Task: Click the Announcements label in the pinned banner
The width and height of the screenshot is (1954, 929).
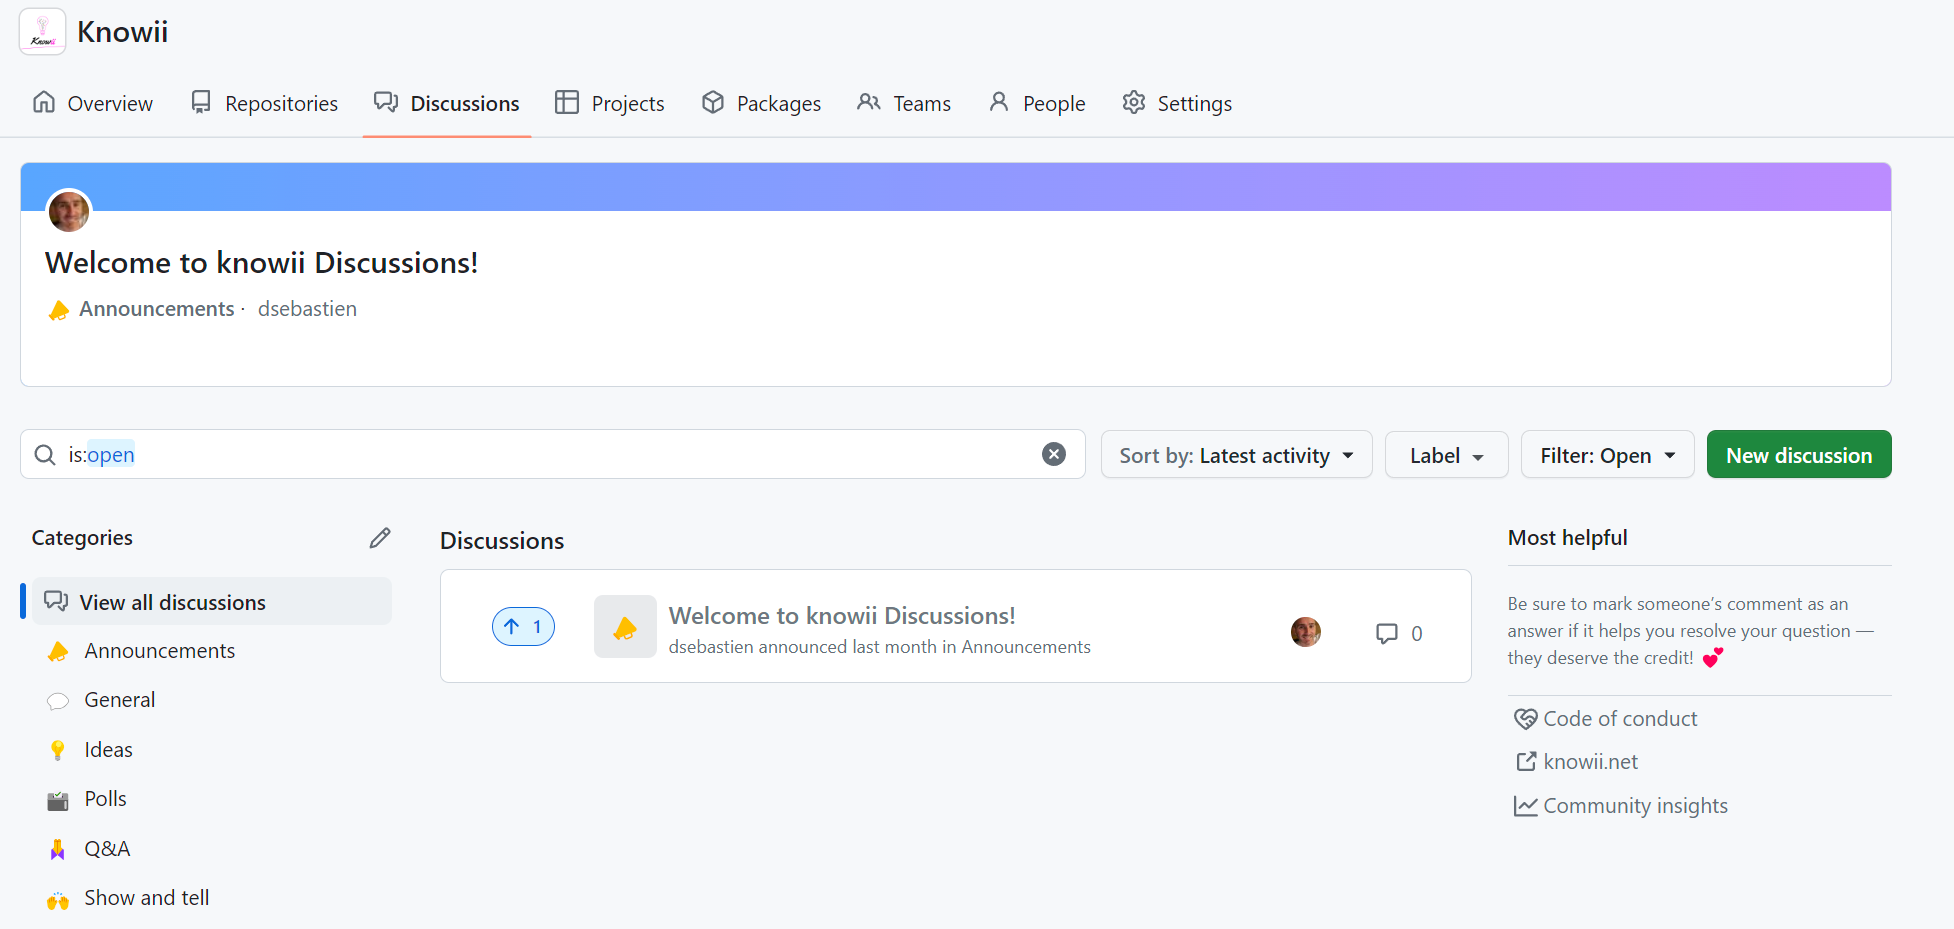Action: (x=157, y=309)
